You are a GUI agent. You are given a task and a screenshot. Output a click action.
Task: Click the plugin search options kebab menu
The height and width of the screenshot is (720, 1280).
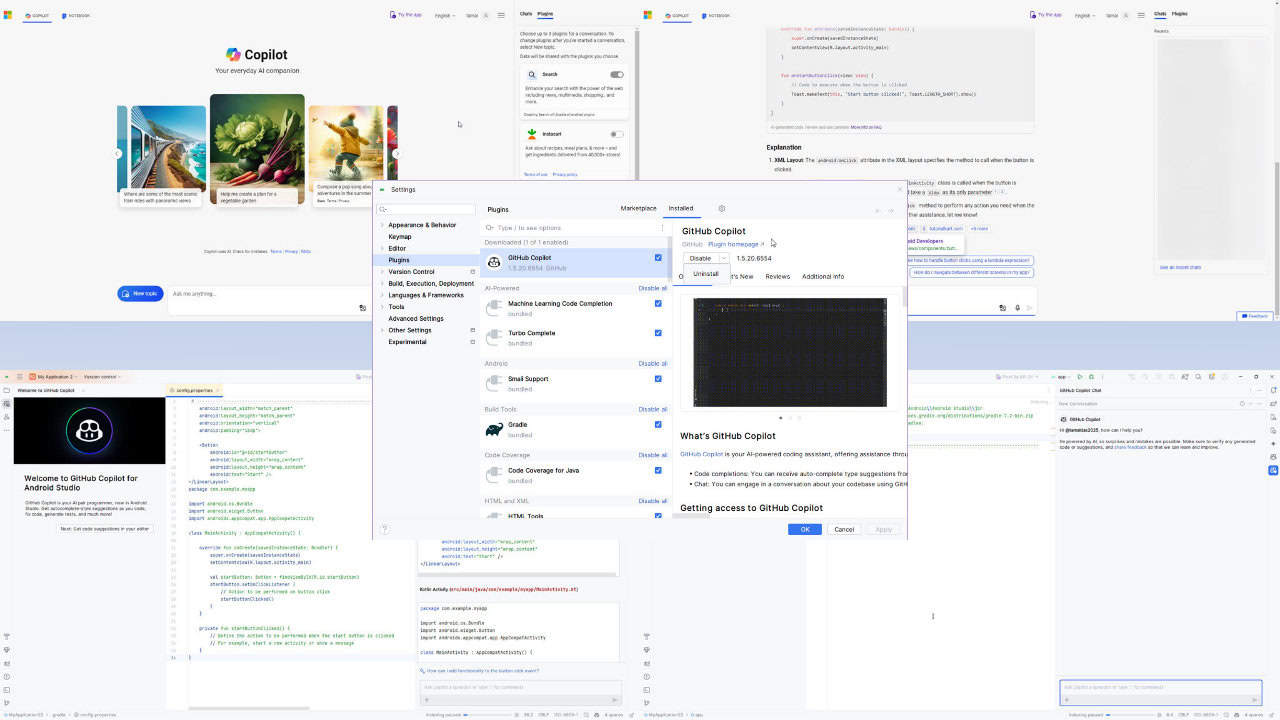(662, 228)
